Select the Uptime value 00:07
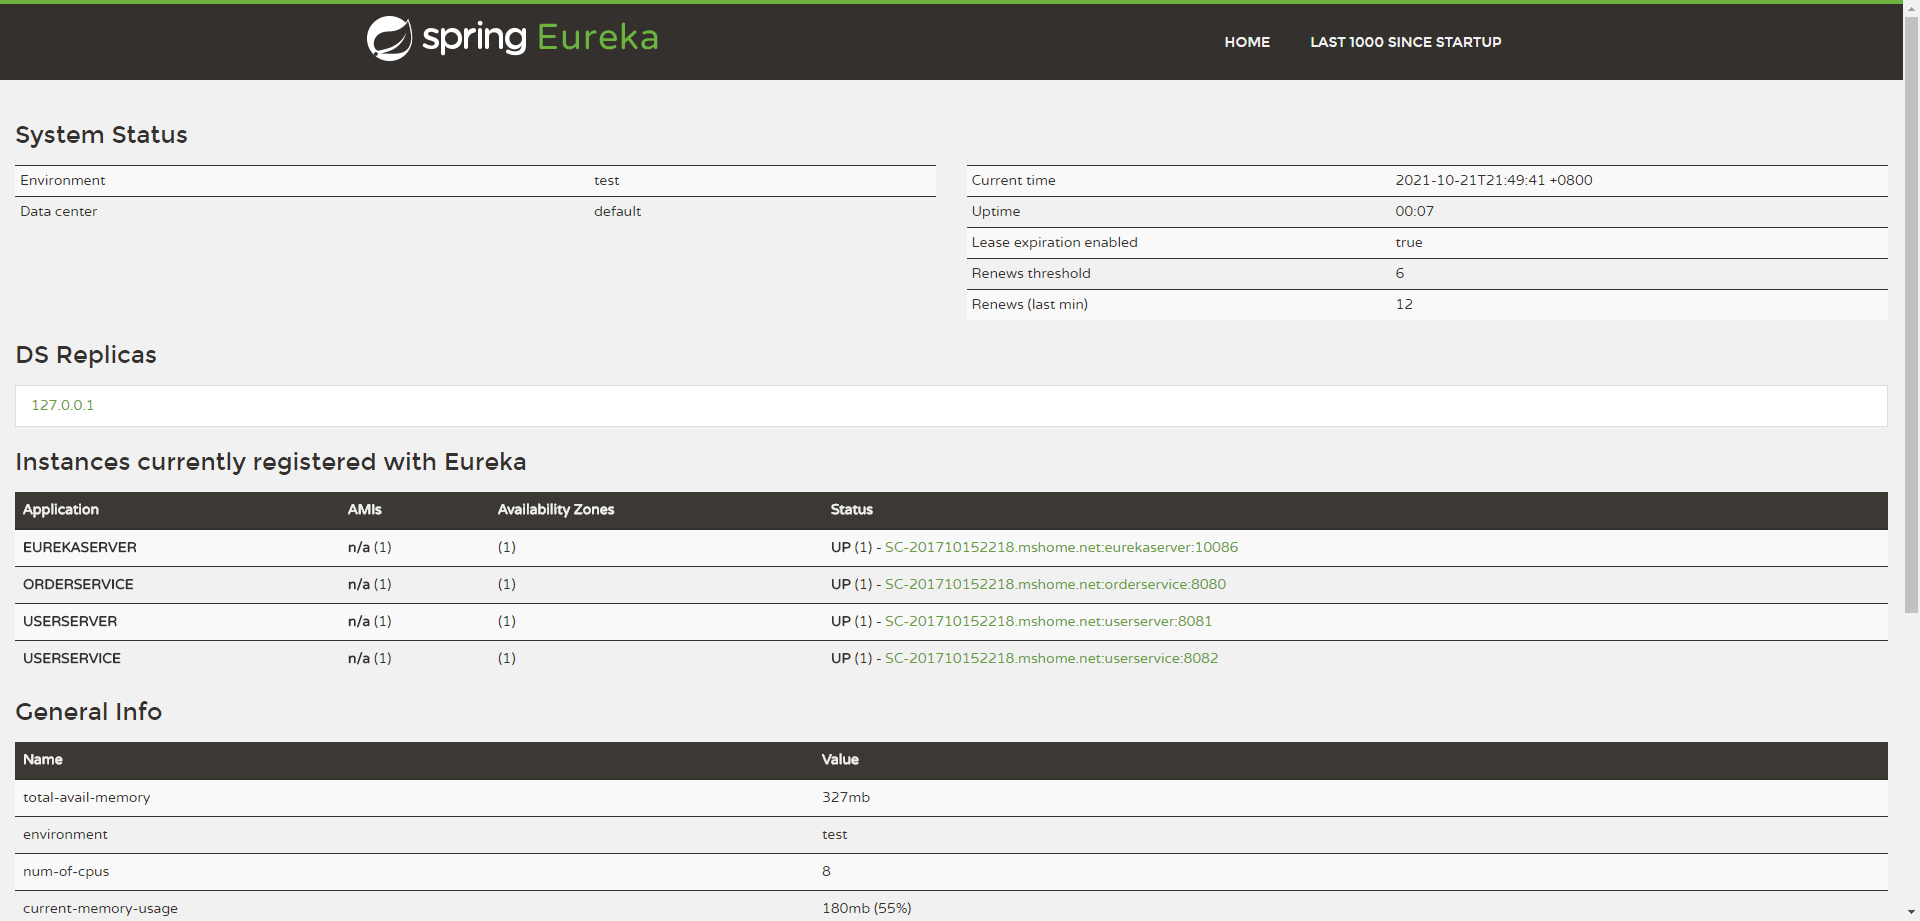The height and width of the screenshot is (921, 1920). (1415, 211)
